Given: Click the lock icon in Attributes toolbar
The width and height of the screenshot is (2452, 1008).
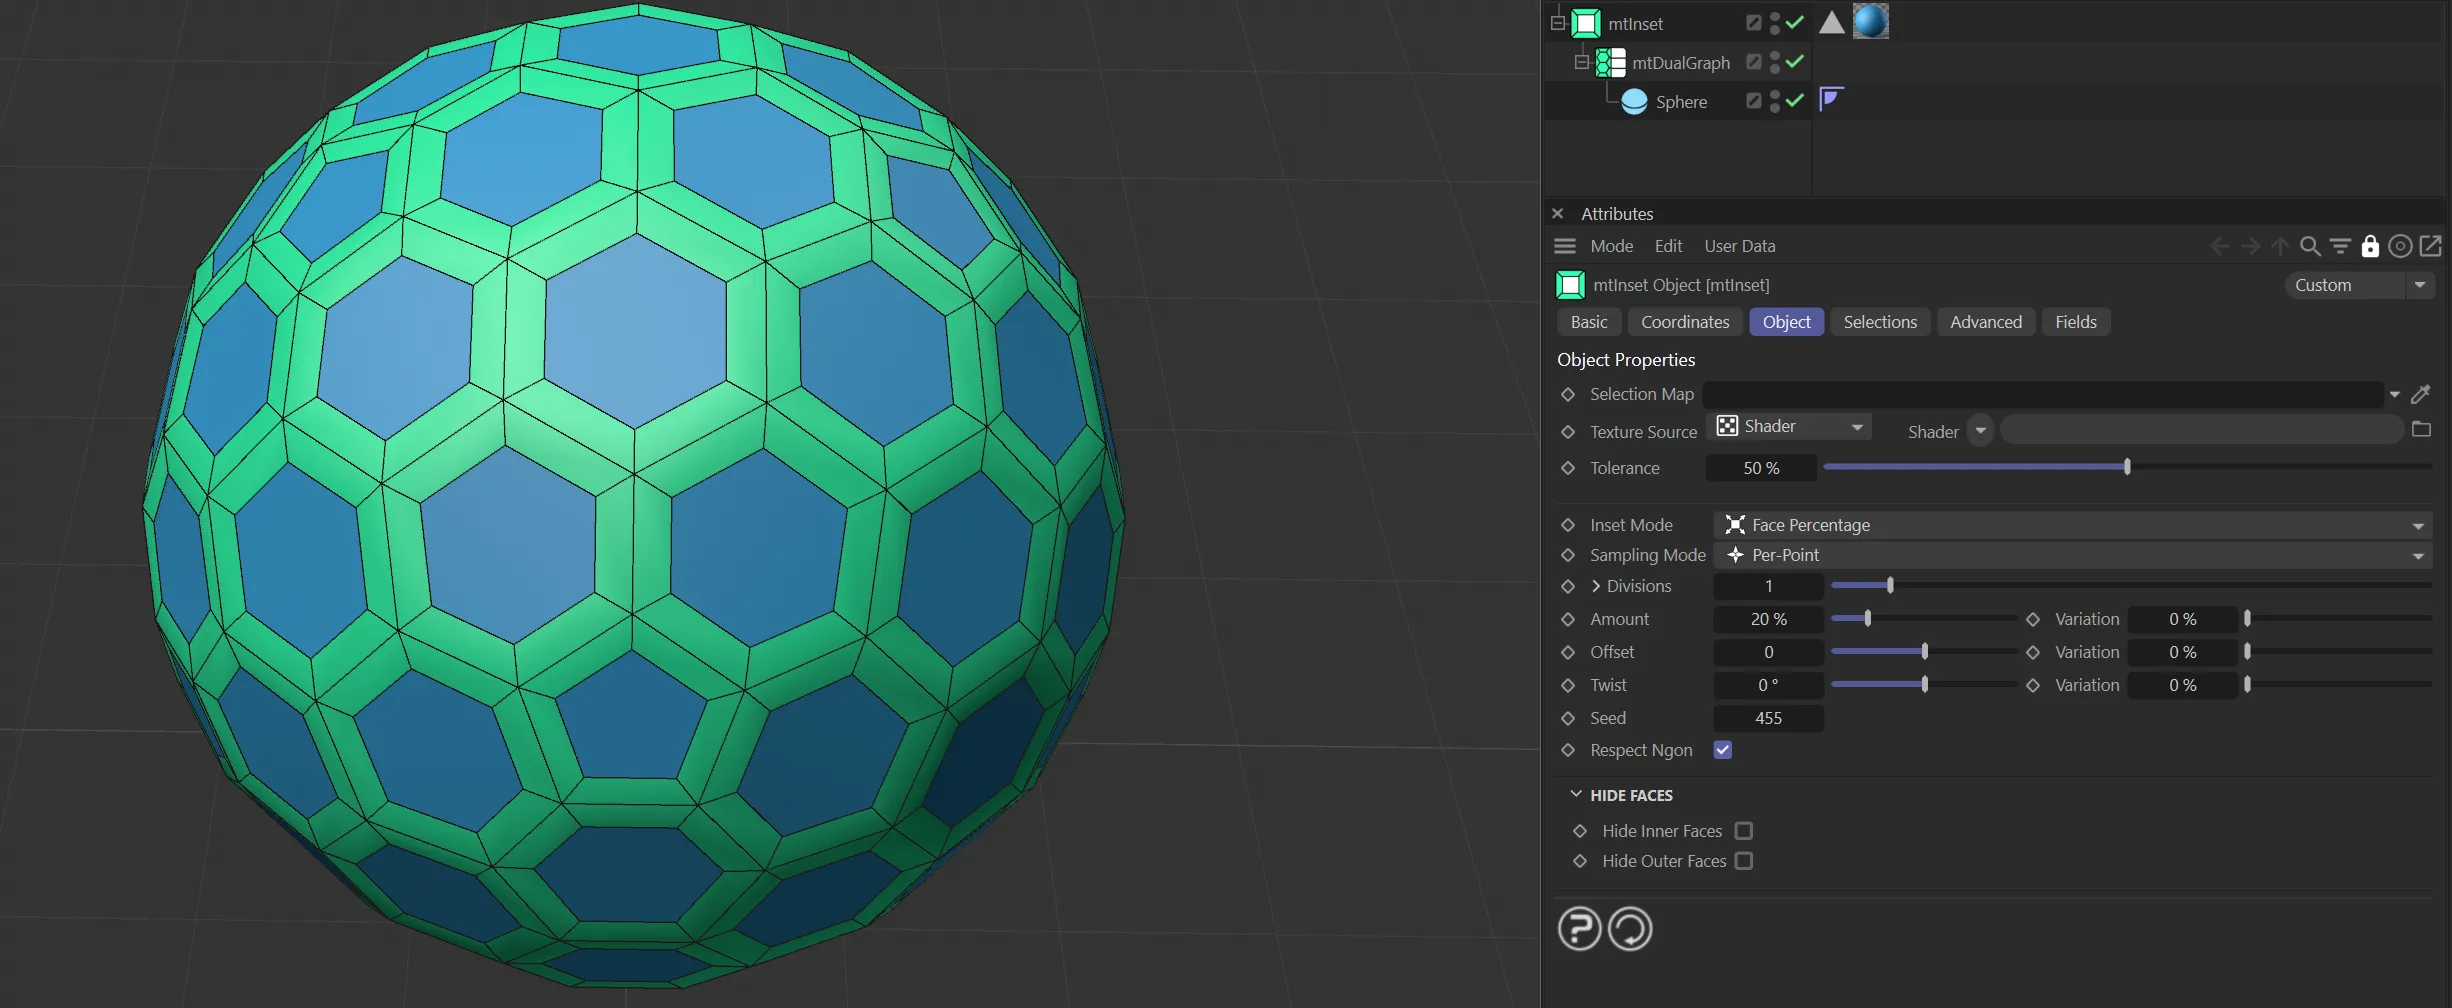Looking at the screenshot, I should [2370, 246].
